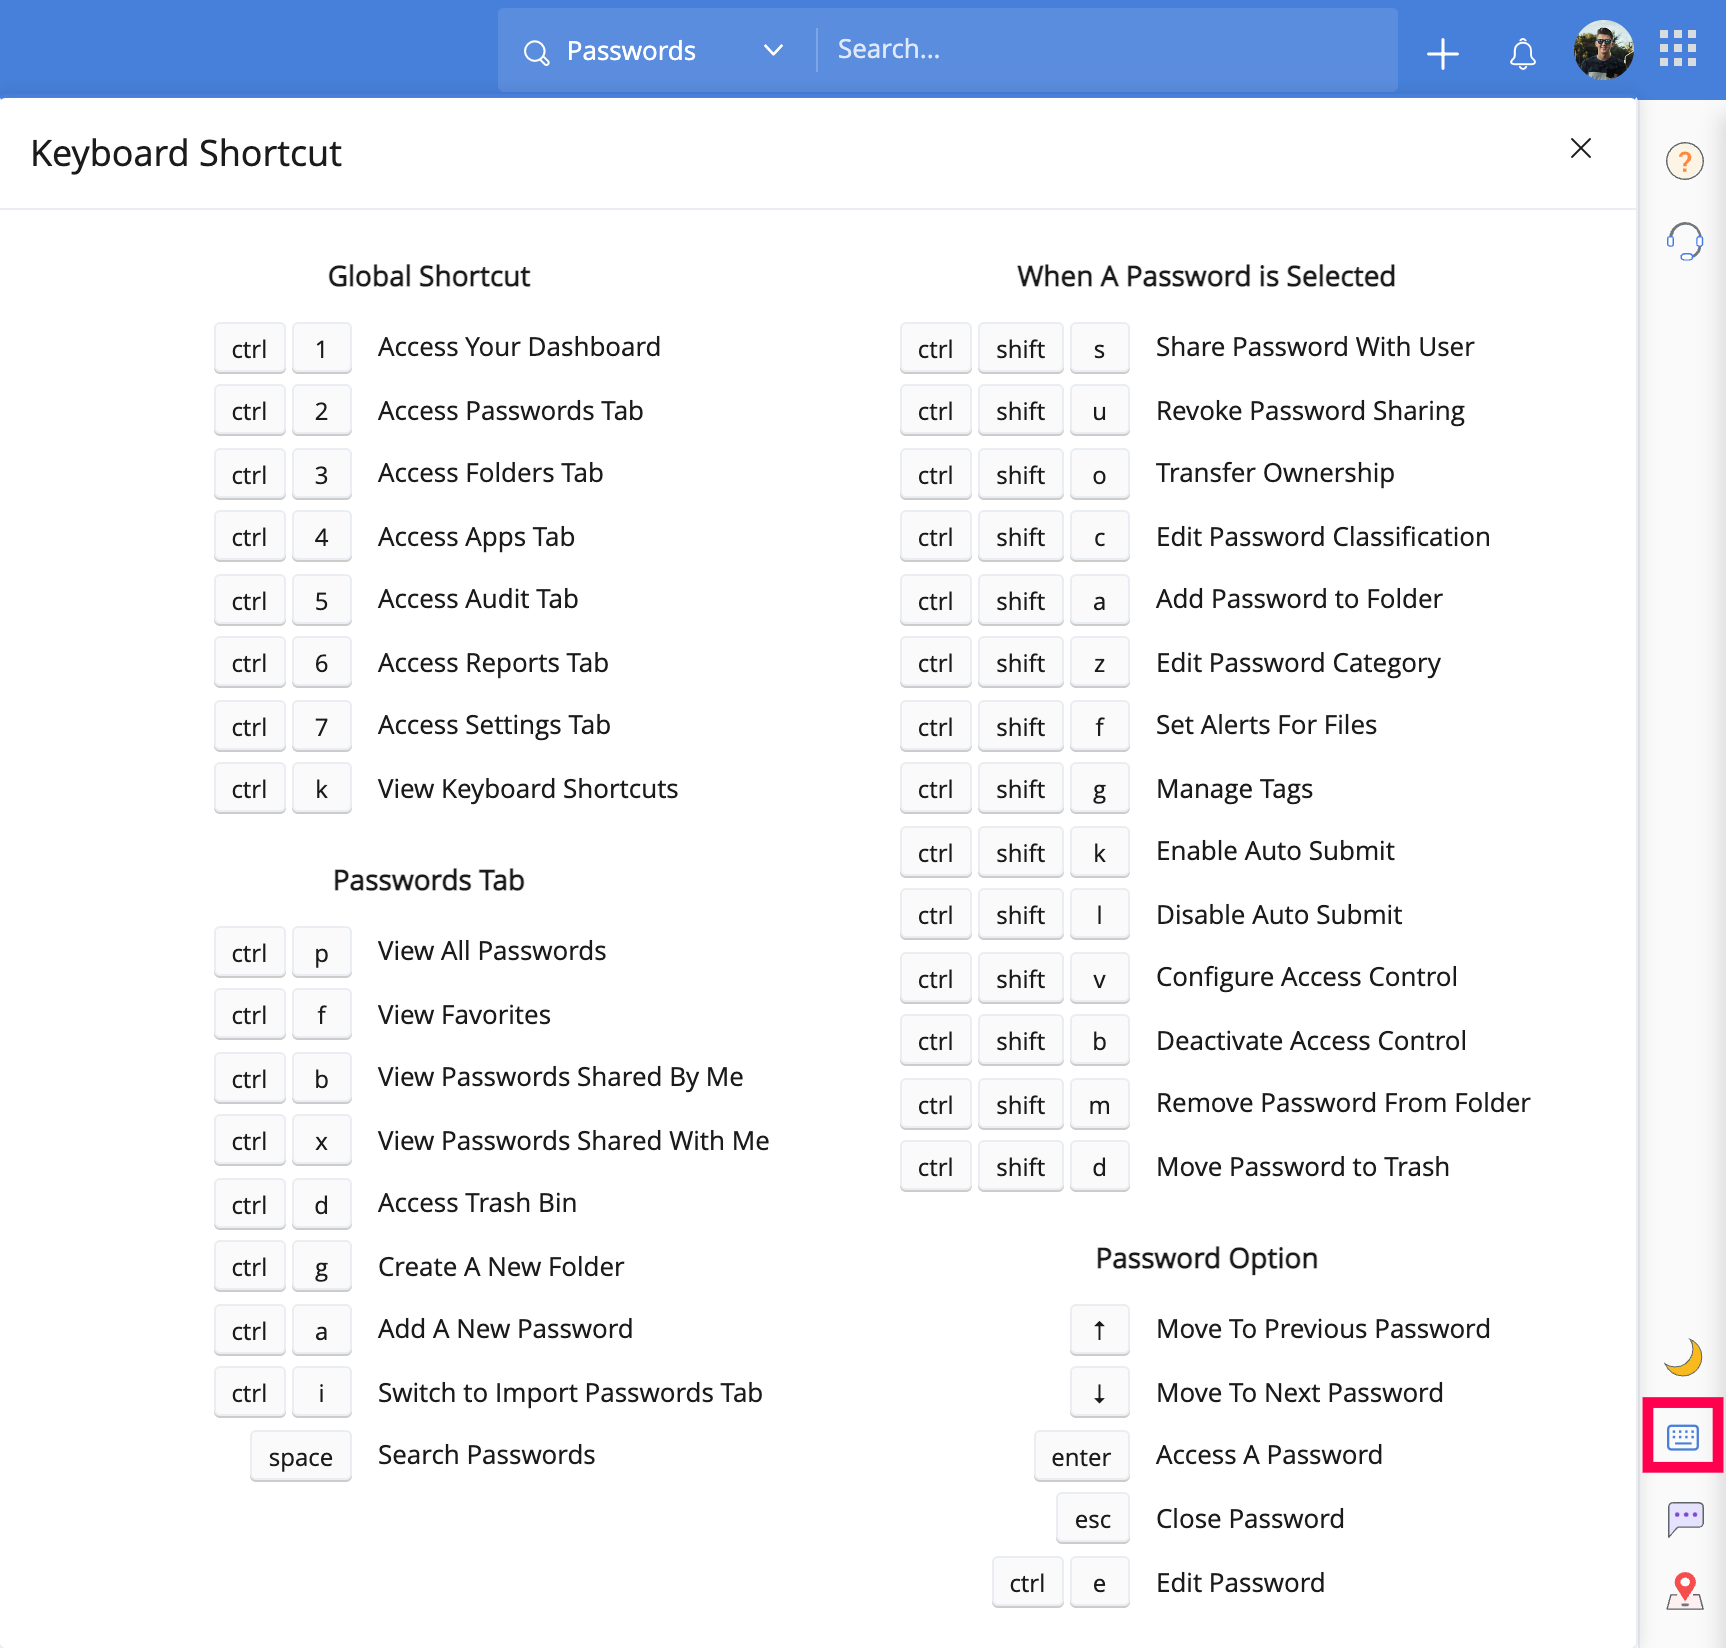Click 'Access Trash Bin' label

[477, 1203]
